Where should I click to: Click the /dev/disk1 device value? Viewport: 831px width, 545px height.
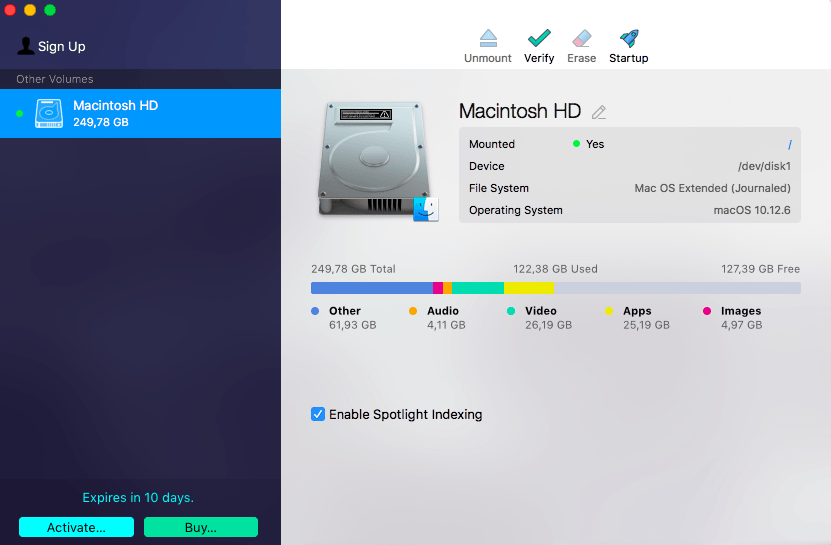764,166
